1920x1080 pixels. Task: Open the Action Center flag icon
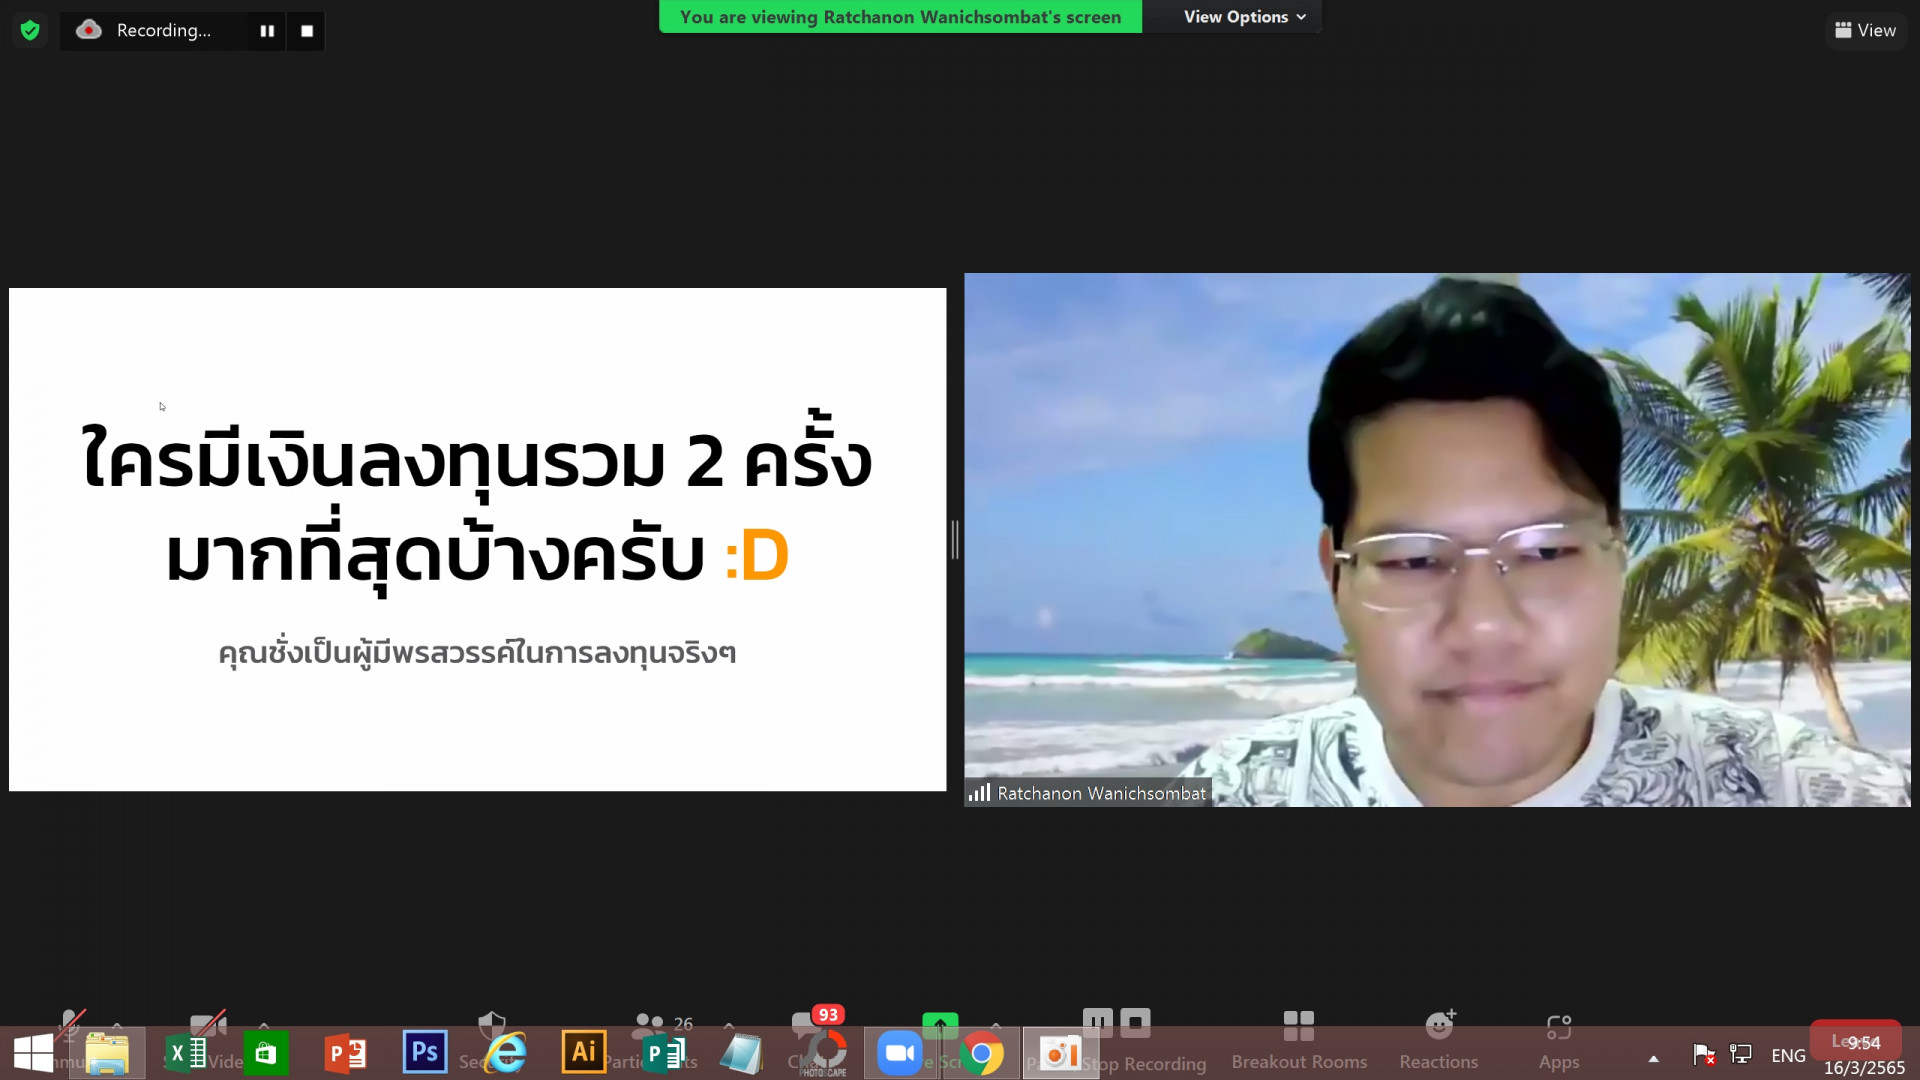point(1704,1055)
